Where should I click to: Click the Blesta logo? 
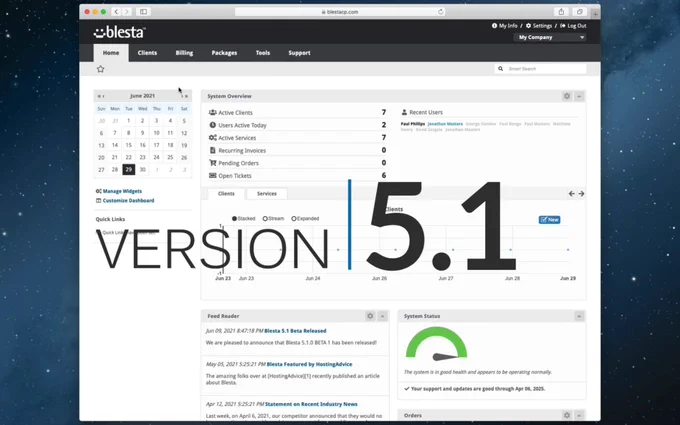119,32
